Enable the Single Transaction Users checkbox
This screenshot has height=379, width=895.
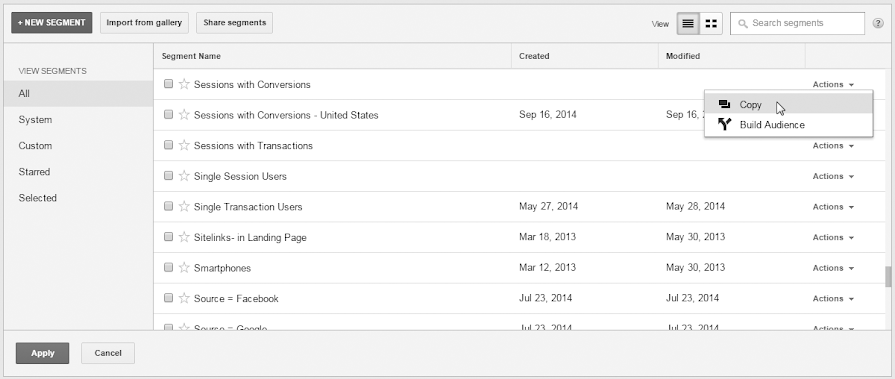click(x=168, y=206)
